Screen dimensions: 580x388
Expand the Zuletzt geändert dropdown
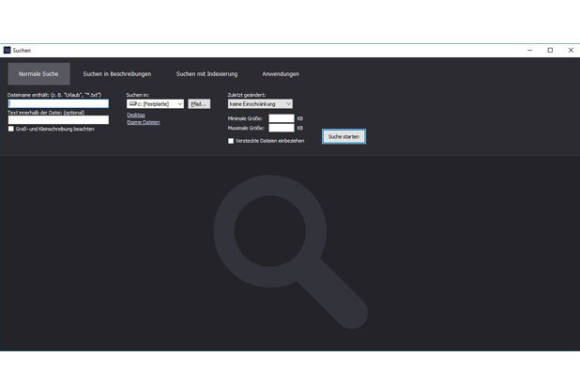coord(260,104)
